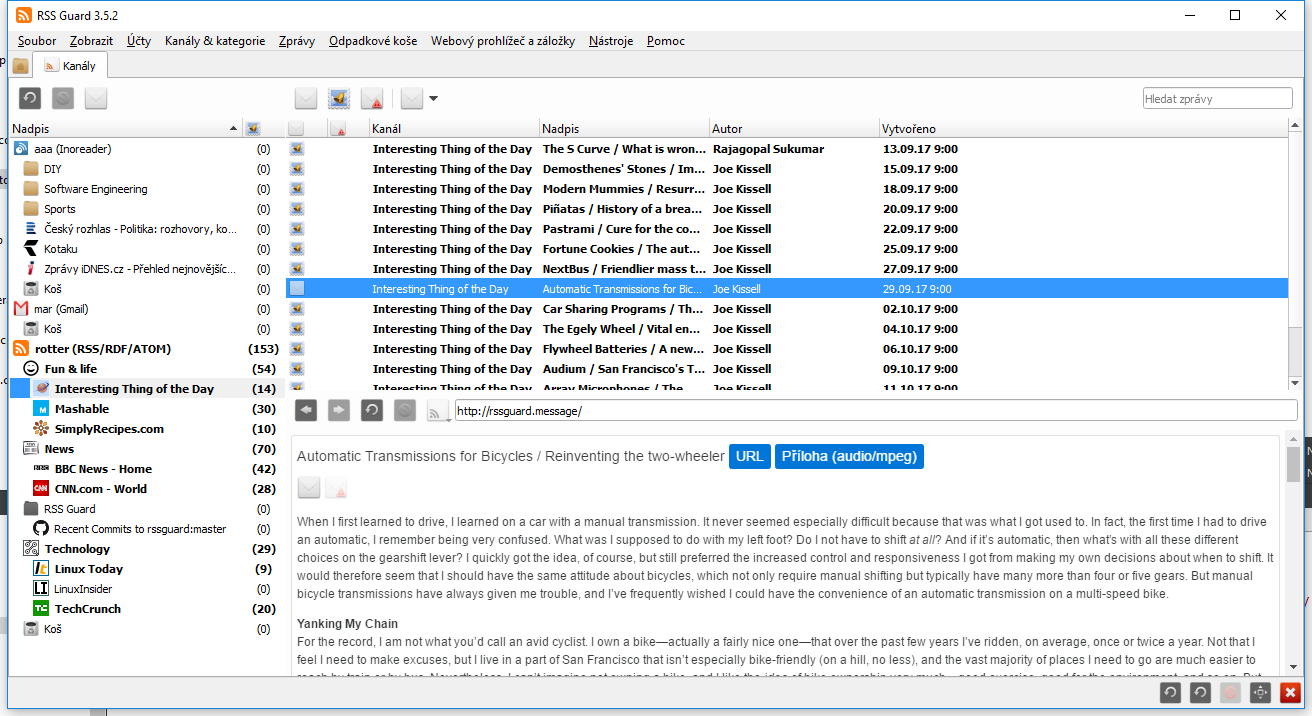This screenshot has width=1312, height=716.
Task: Open the message filter dropdown arrow
Action: [433, 98]
